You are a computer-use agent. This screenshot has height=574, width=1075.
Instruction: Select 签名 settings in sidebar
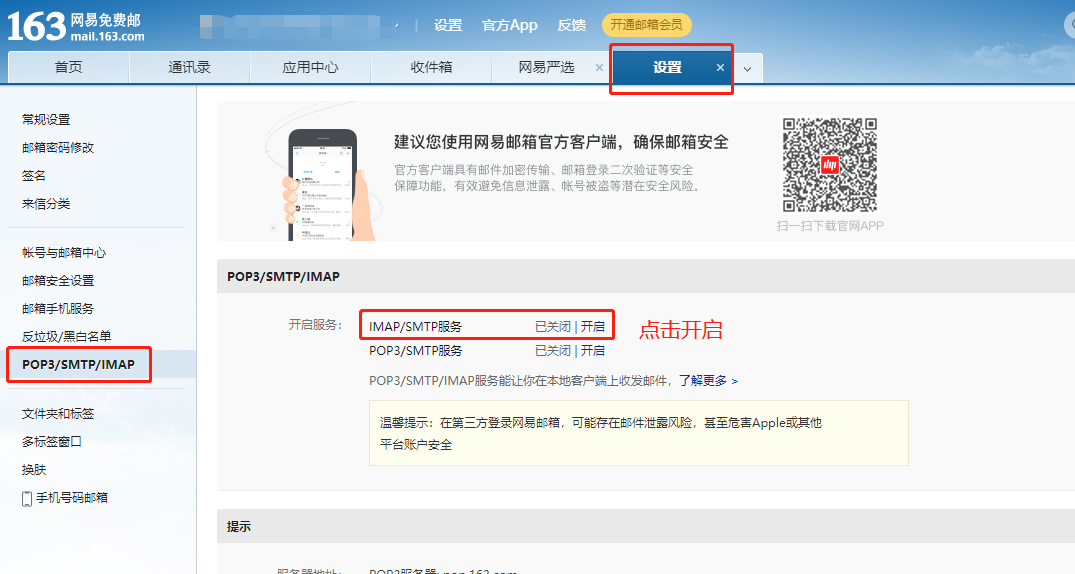pyautogui.click(x=34, y=176)
